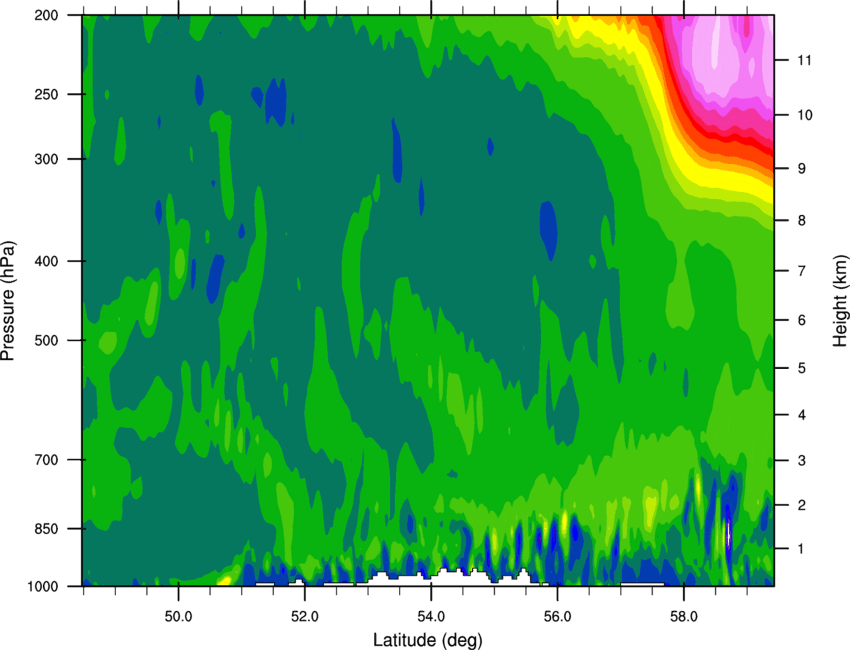850x650 pixels.
Task: Pick the 11 km height tick label
Action: tap(805, 60)
